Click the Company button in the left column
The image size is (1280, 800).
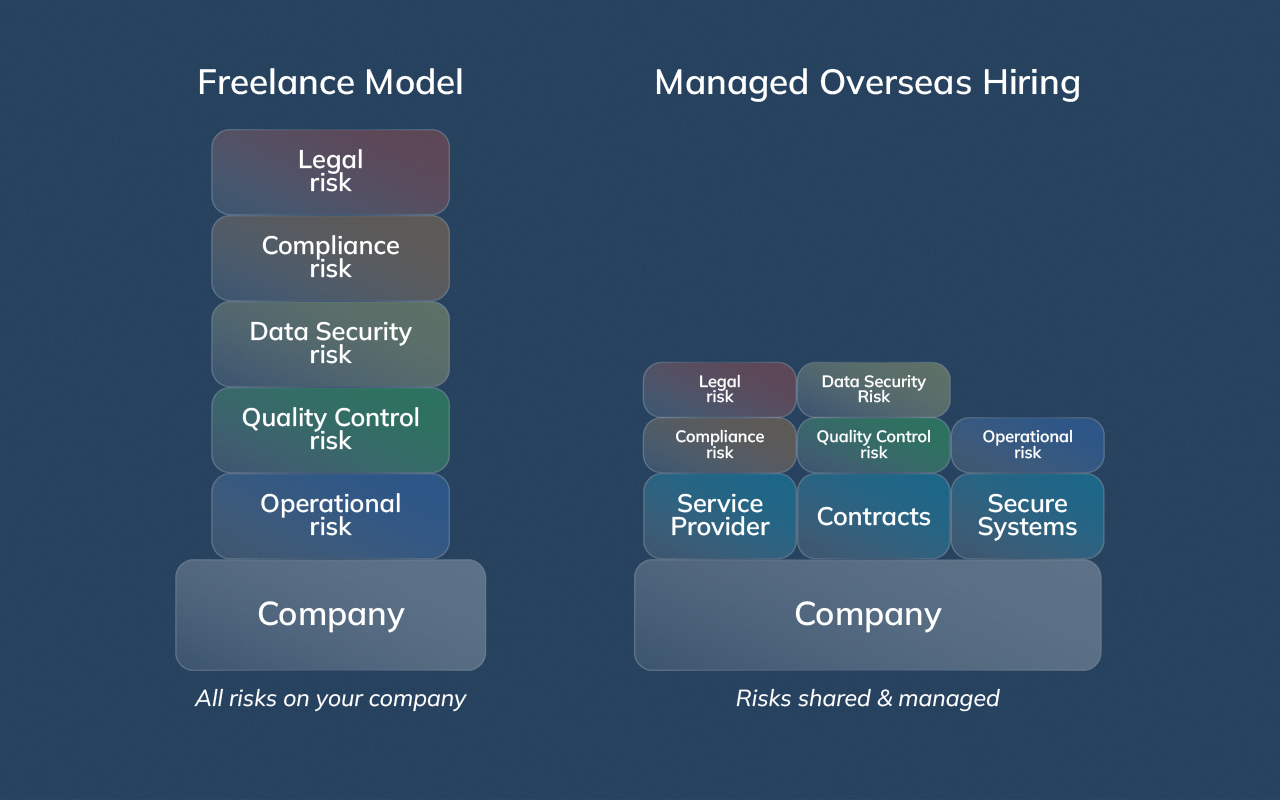tap(330, 614)
